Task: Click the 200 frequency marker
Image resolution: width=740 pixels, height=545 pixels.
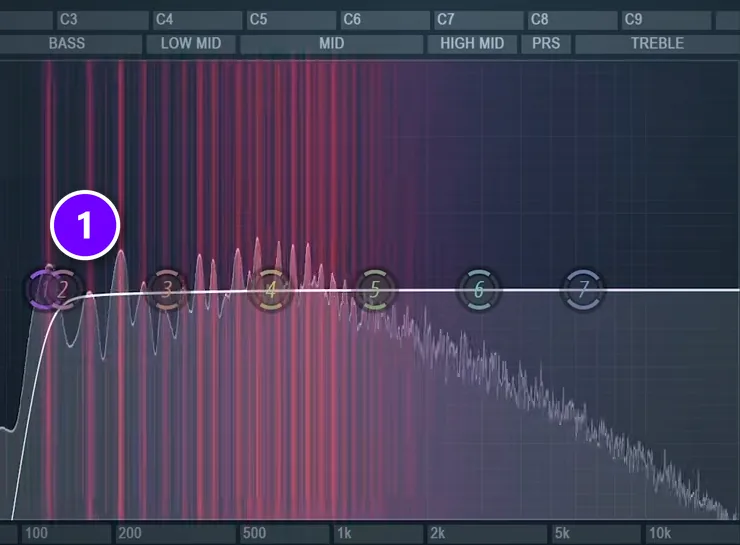Action: pyautogui.click(x=130, y=533)
